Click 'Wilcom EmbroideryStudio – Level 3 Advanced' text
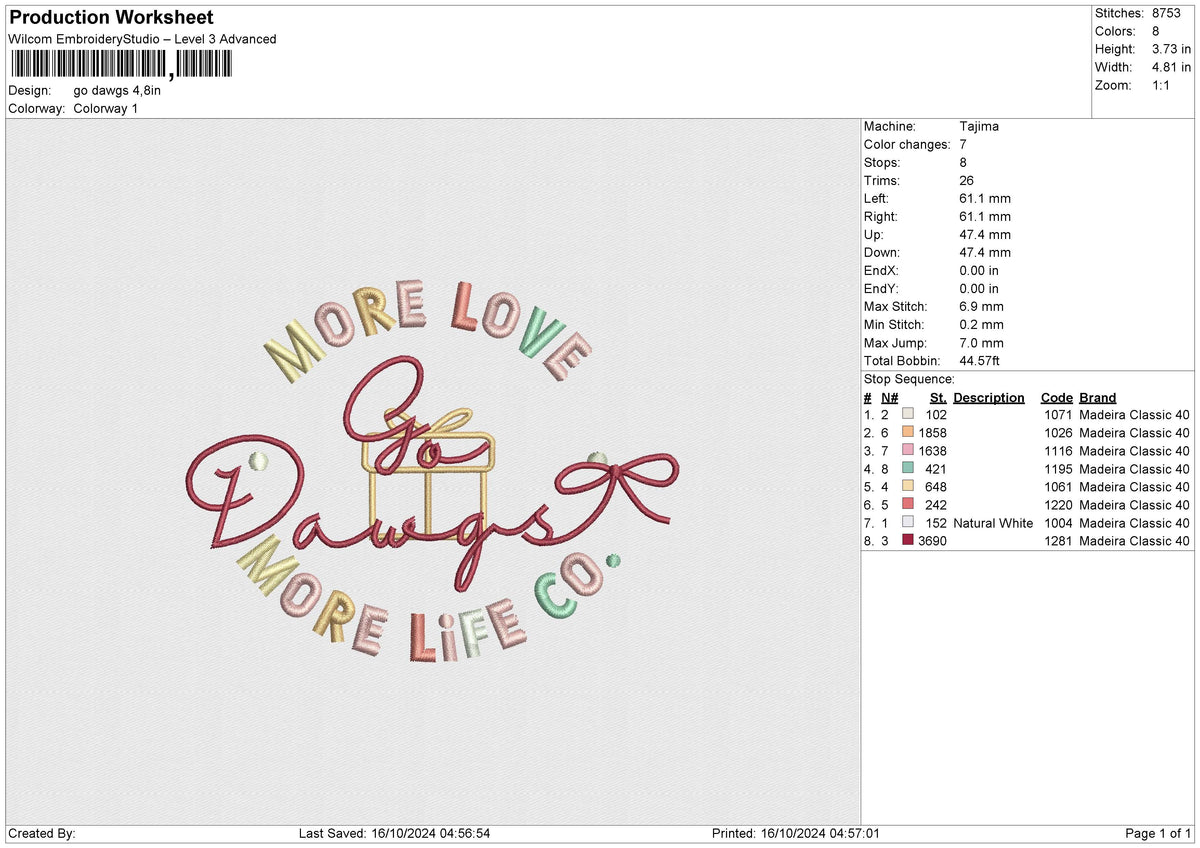This screenshot has height=848, width=1200. click(142, 39)
